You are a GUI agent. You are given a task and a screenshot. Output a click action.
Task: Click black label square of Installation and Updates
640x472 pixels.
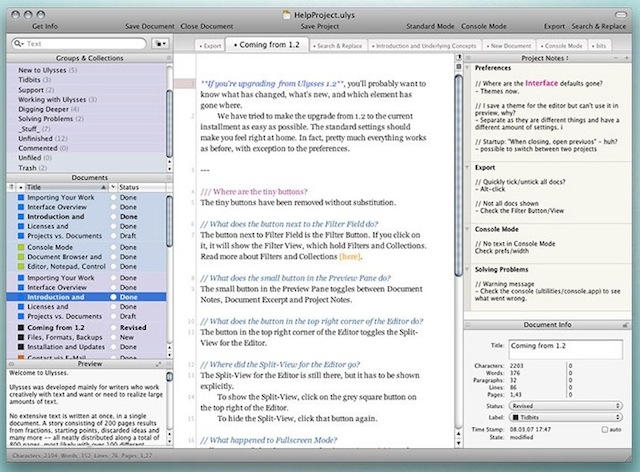click(21, 347)
